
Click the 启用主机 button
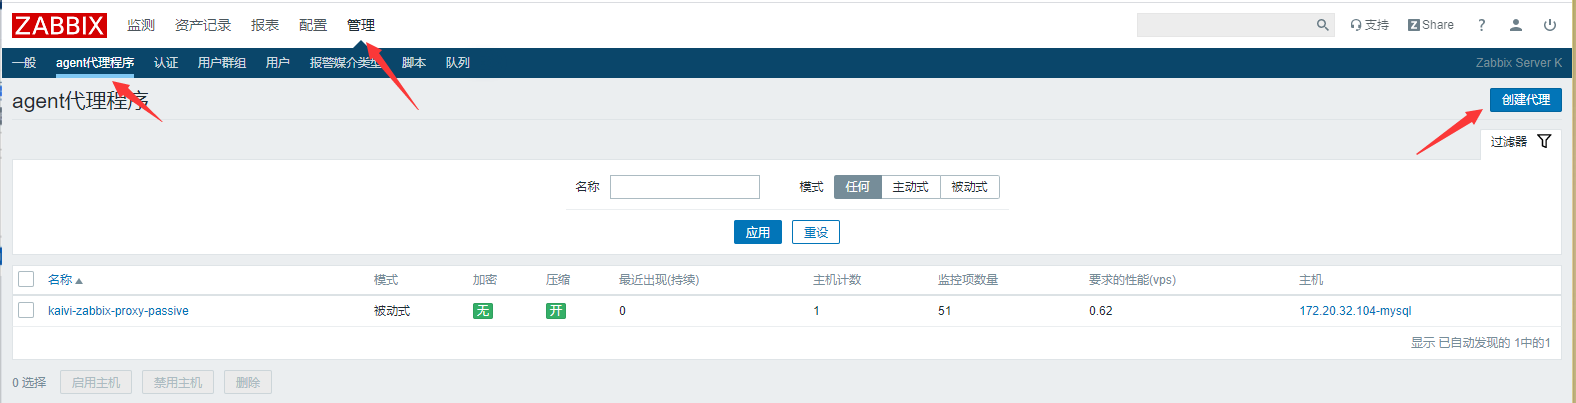pyautogui.click(x=96, y=382)
